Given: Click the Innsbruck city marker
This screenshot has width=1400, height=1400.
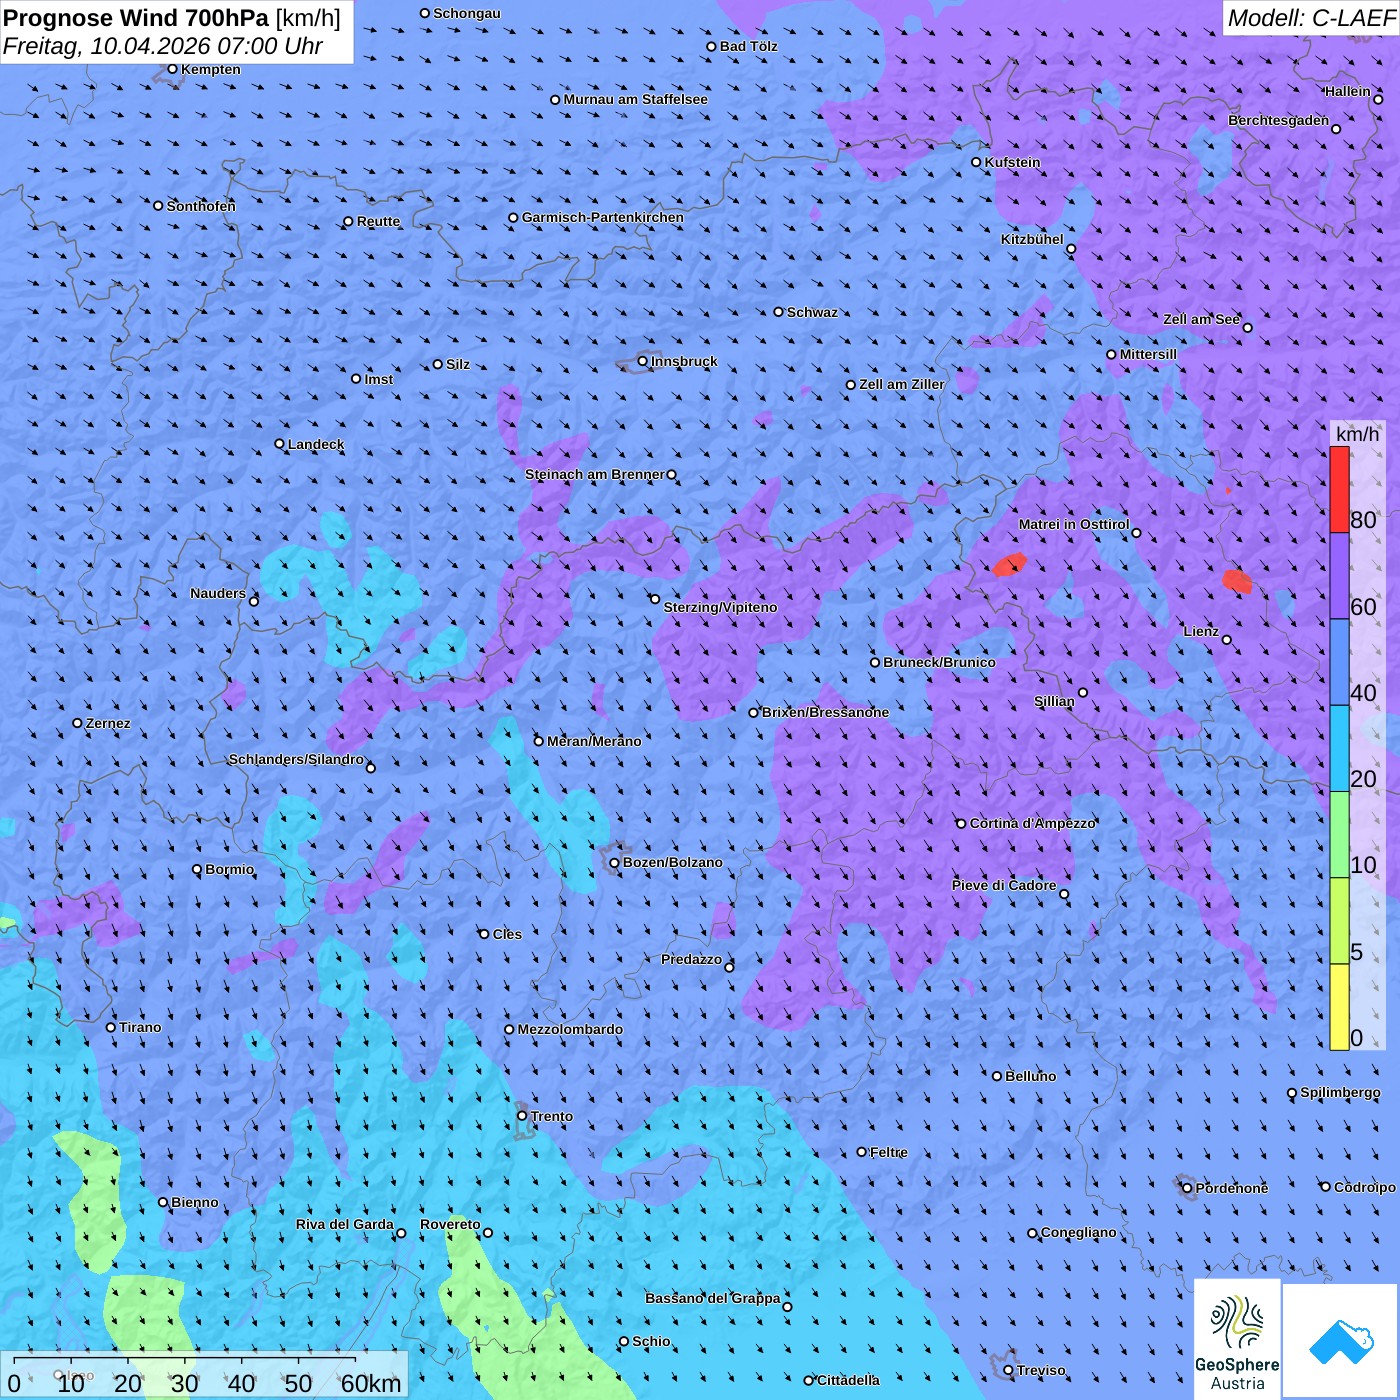Looking at the screenshot, I should pyautogui.click(x=643, y=361).
